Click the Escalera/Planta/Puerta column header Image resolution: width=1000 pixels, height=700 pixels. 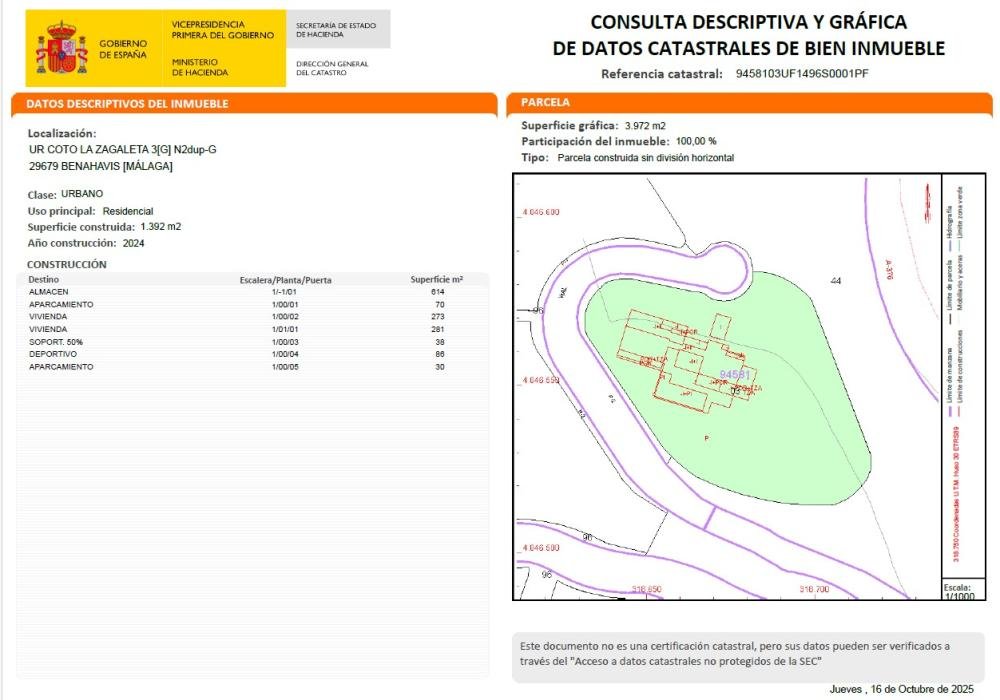(x=285, y=280)
